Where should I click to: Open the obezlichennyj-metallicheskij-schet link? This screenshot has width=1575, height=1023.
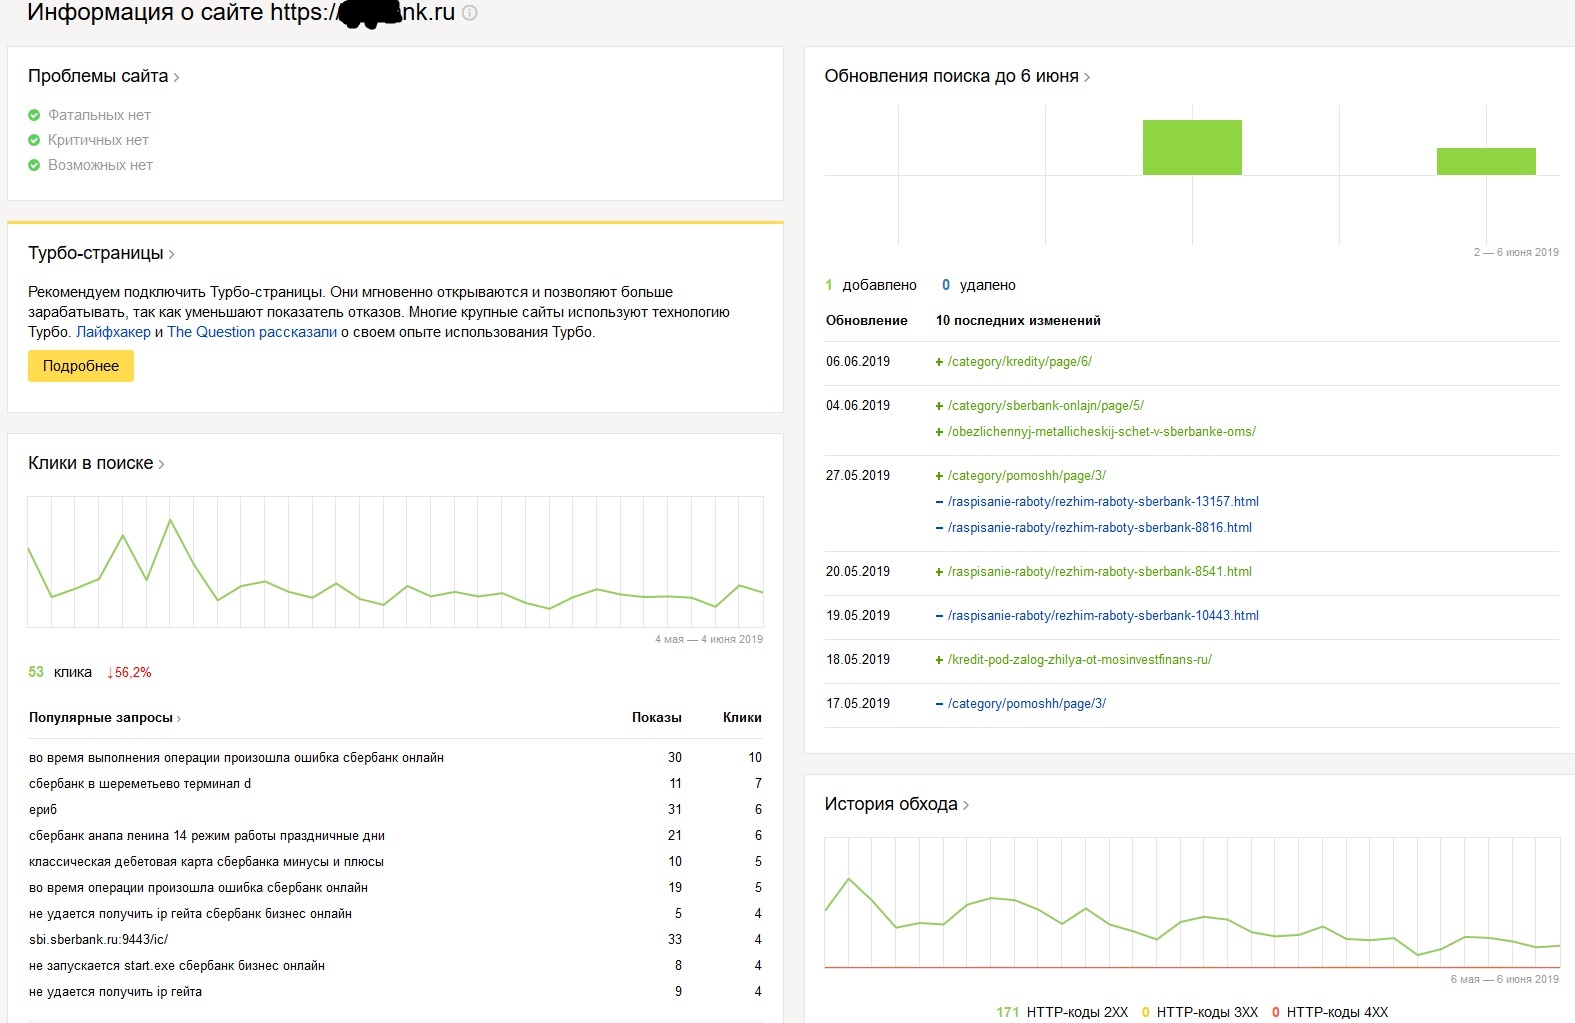pos(1101,432)
